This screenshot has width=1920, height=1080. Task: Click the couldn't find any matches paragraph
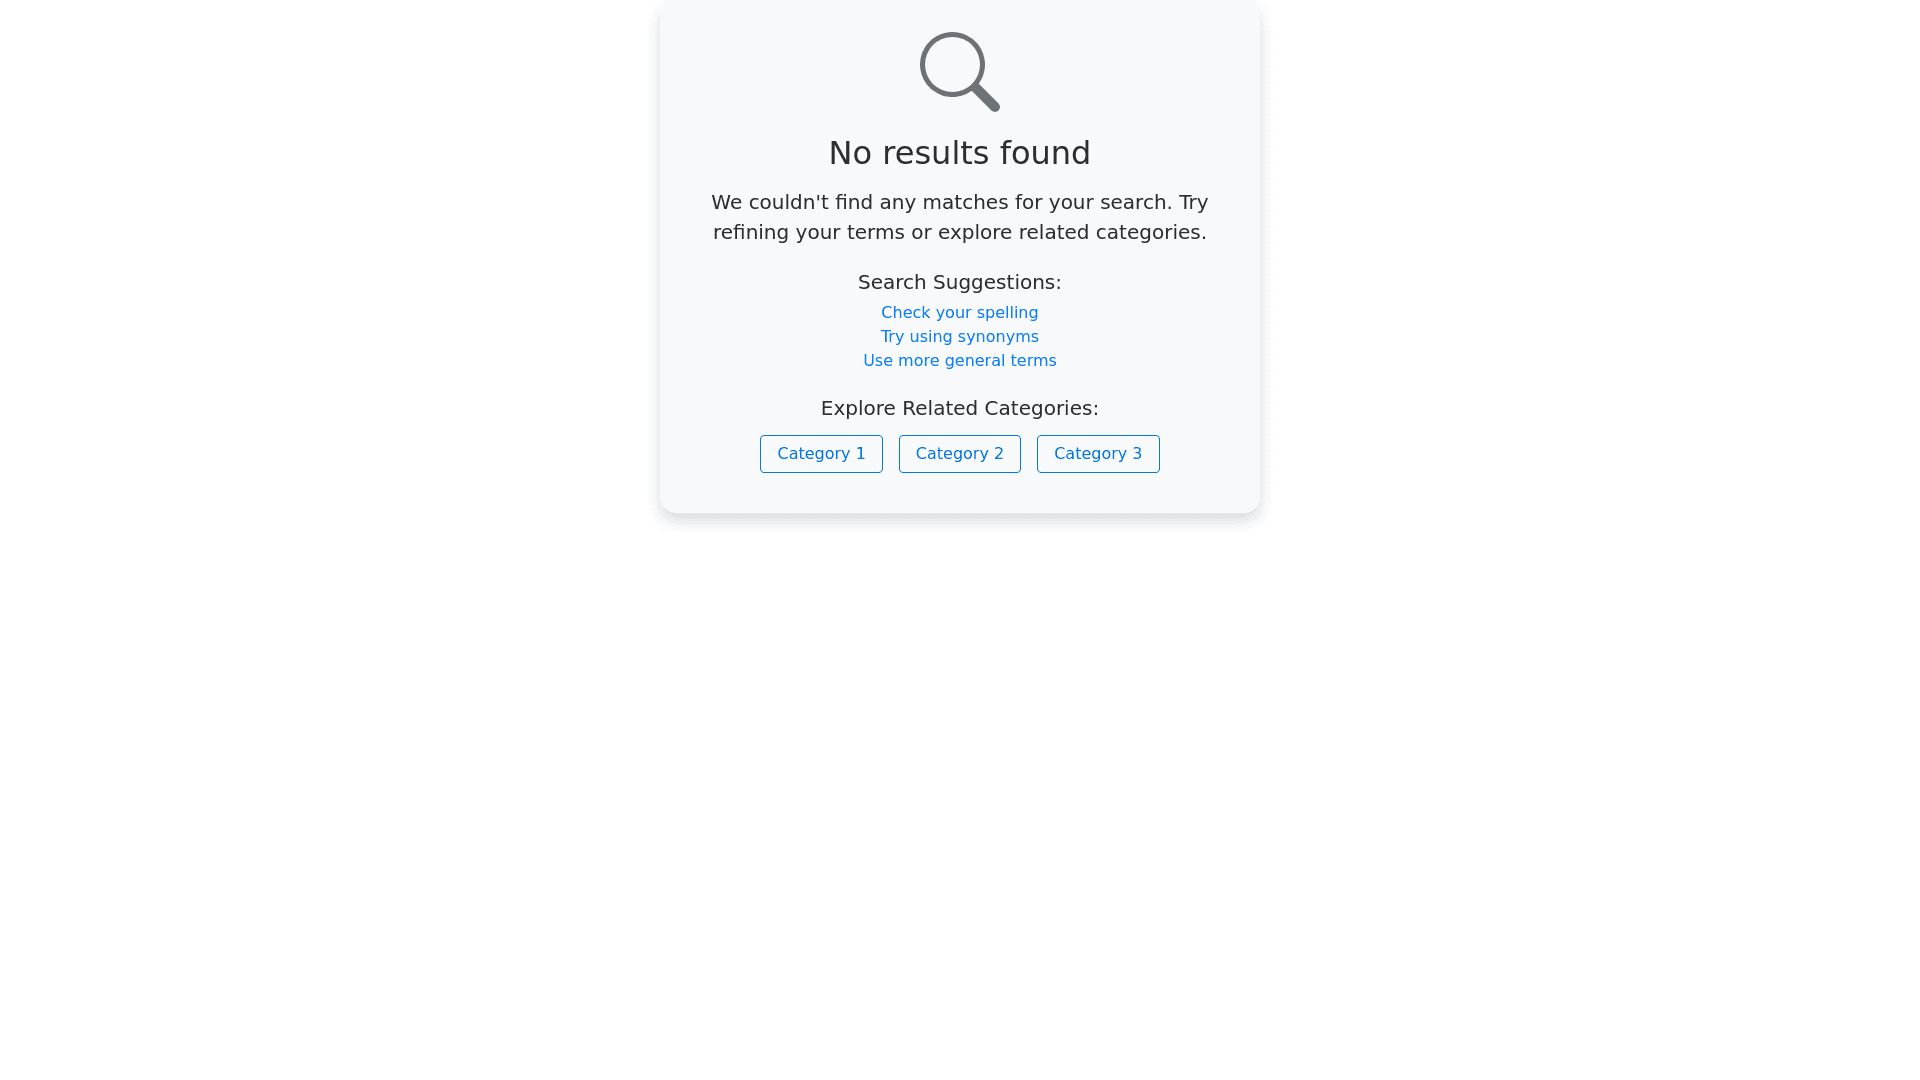pos(960,217)
